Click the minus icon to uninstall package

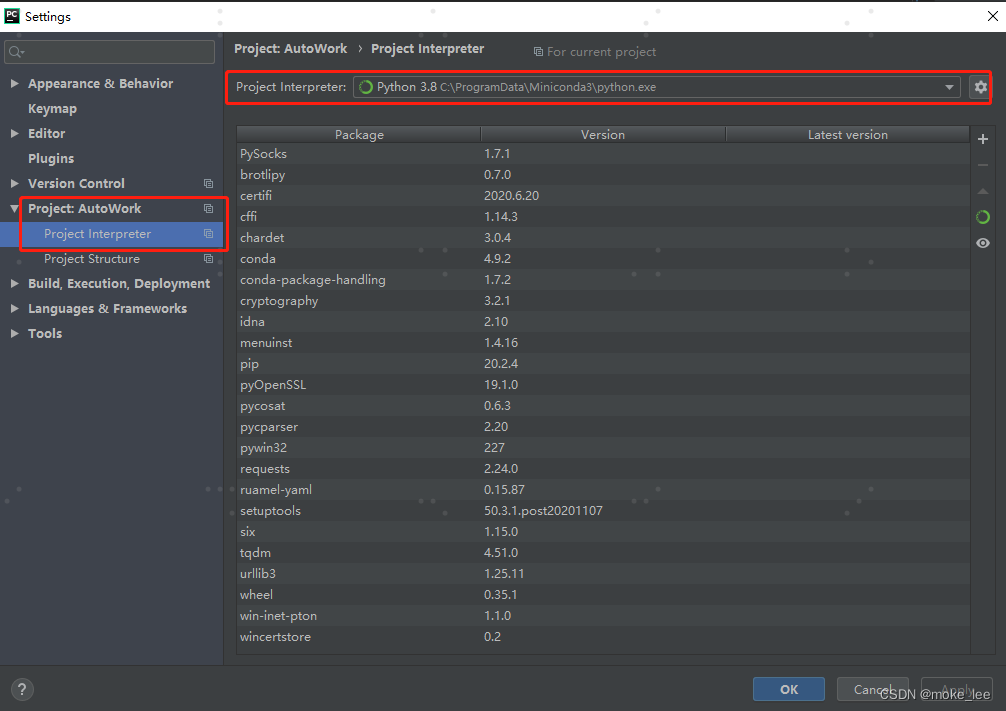coord(982,166)
